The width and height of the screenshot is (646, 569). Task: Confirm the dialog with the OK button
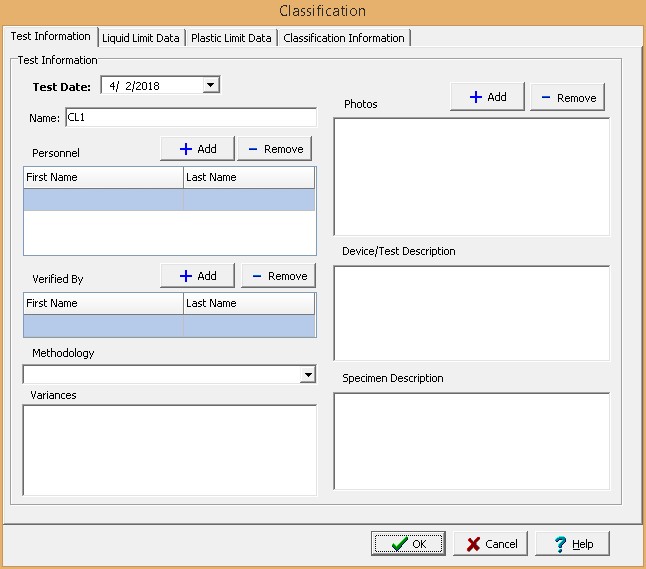(408, 544)
